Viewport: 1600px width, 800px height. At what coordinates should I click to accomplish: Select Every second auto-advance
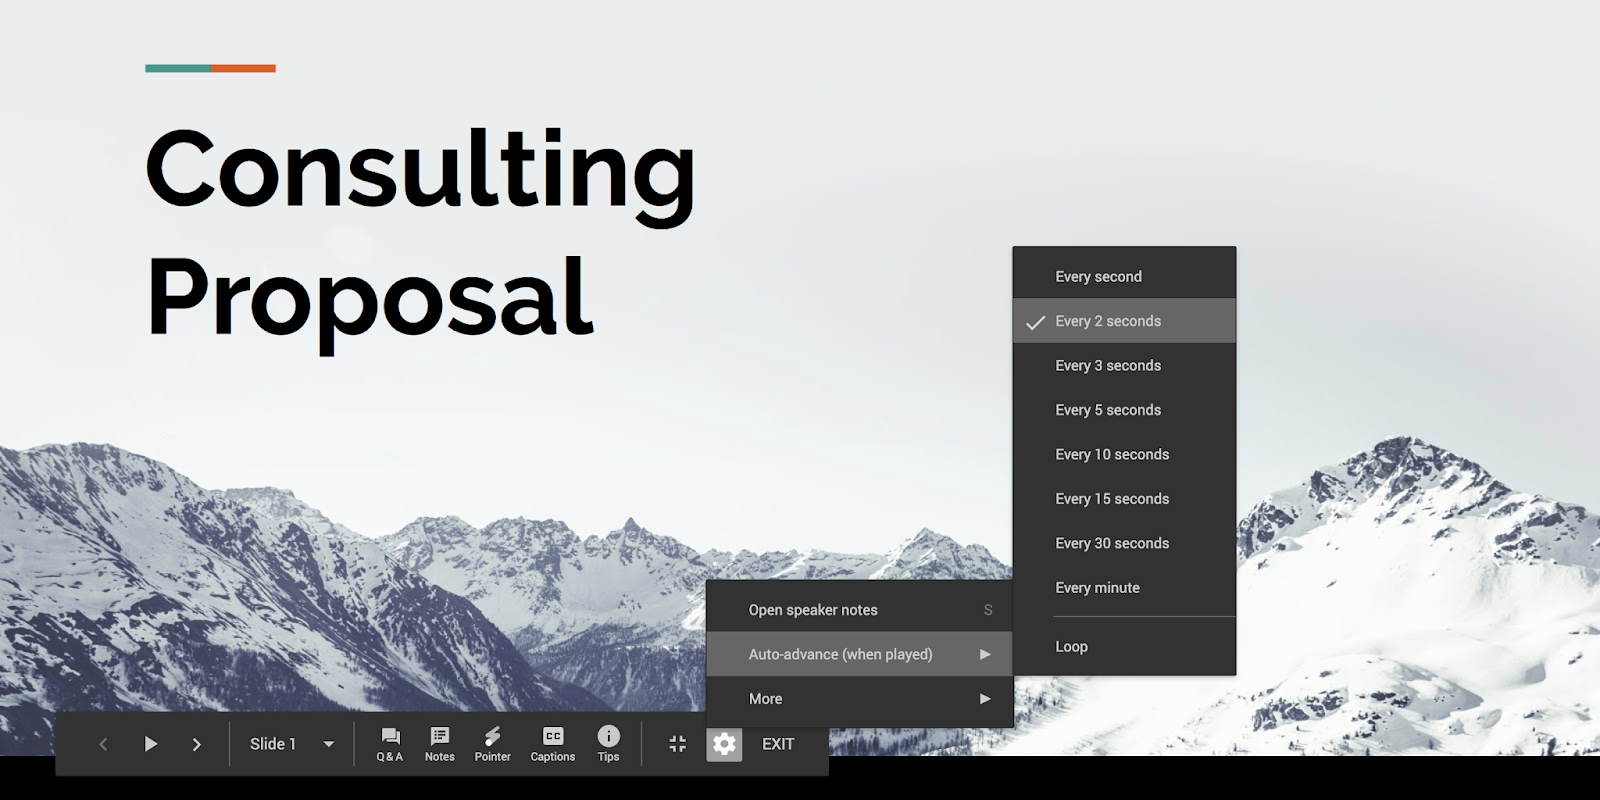coord(1124,277)
